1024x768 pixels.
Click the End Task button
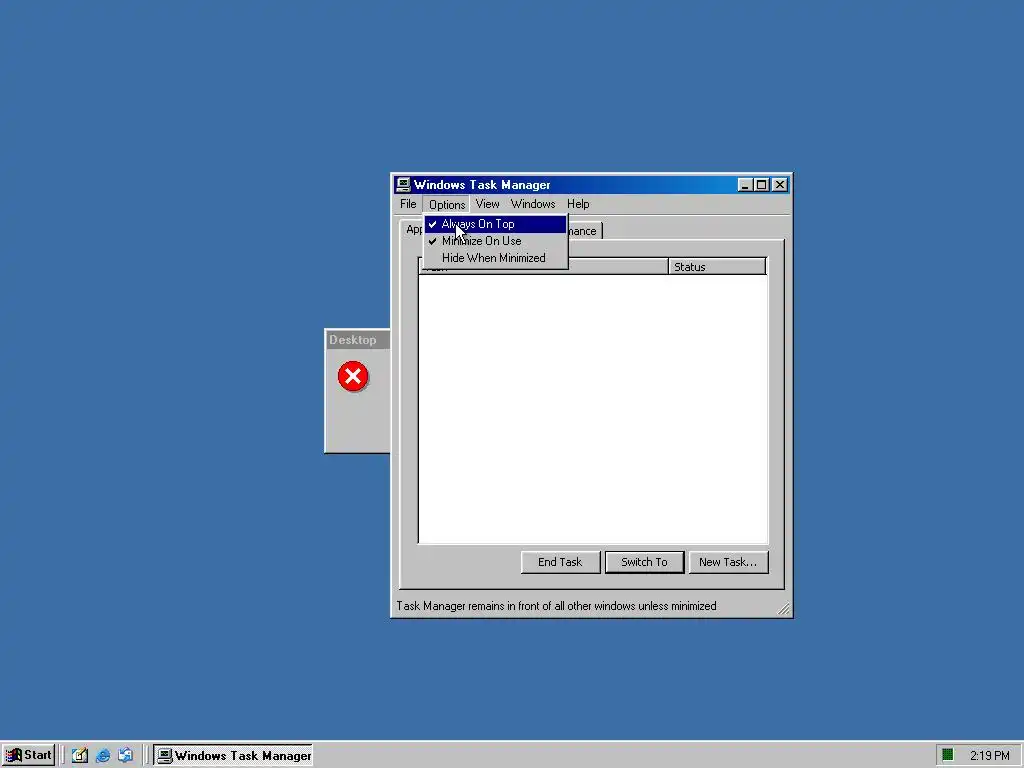(x=560, y=562)
